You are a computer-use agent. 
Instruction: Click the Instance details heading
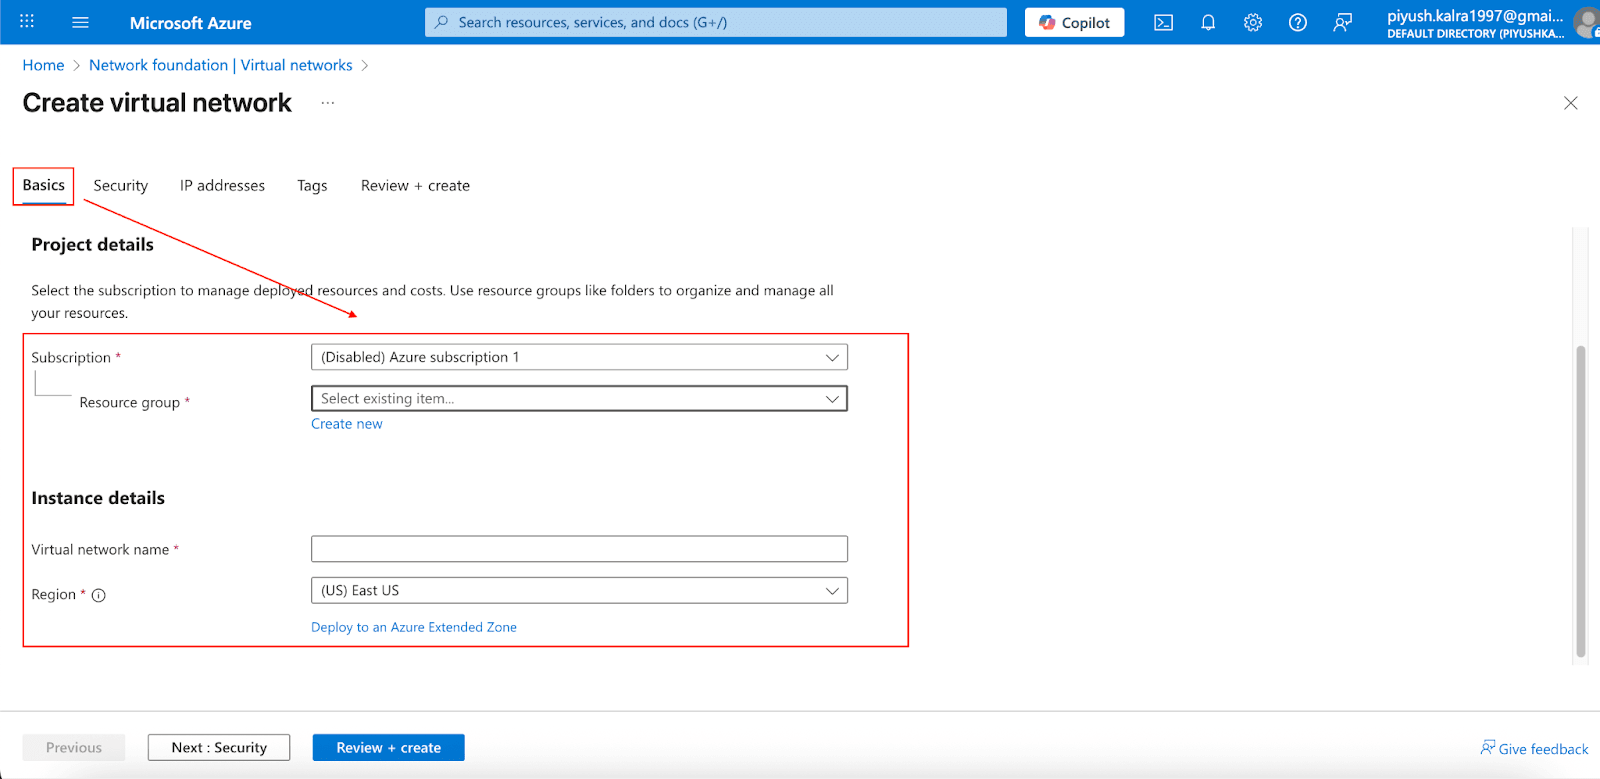[98, 498]
